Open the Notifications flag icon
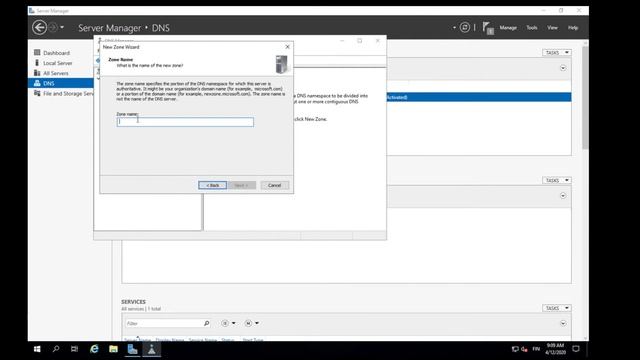 pos(488,28)
